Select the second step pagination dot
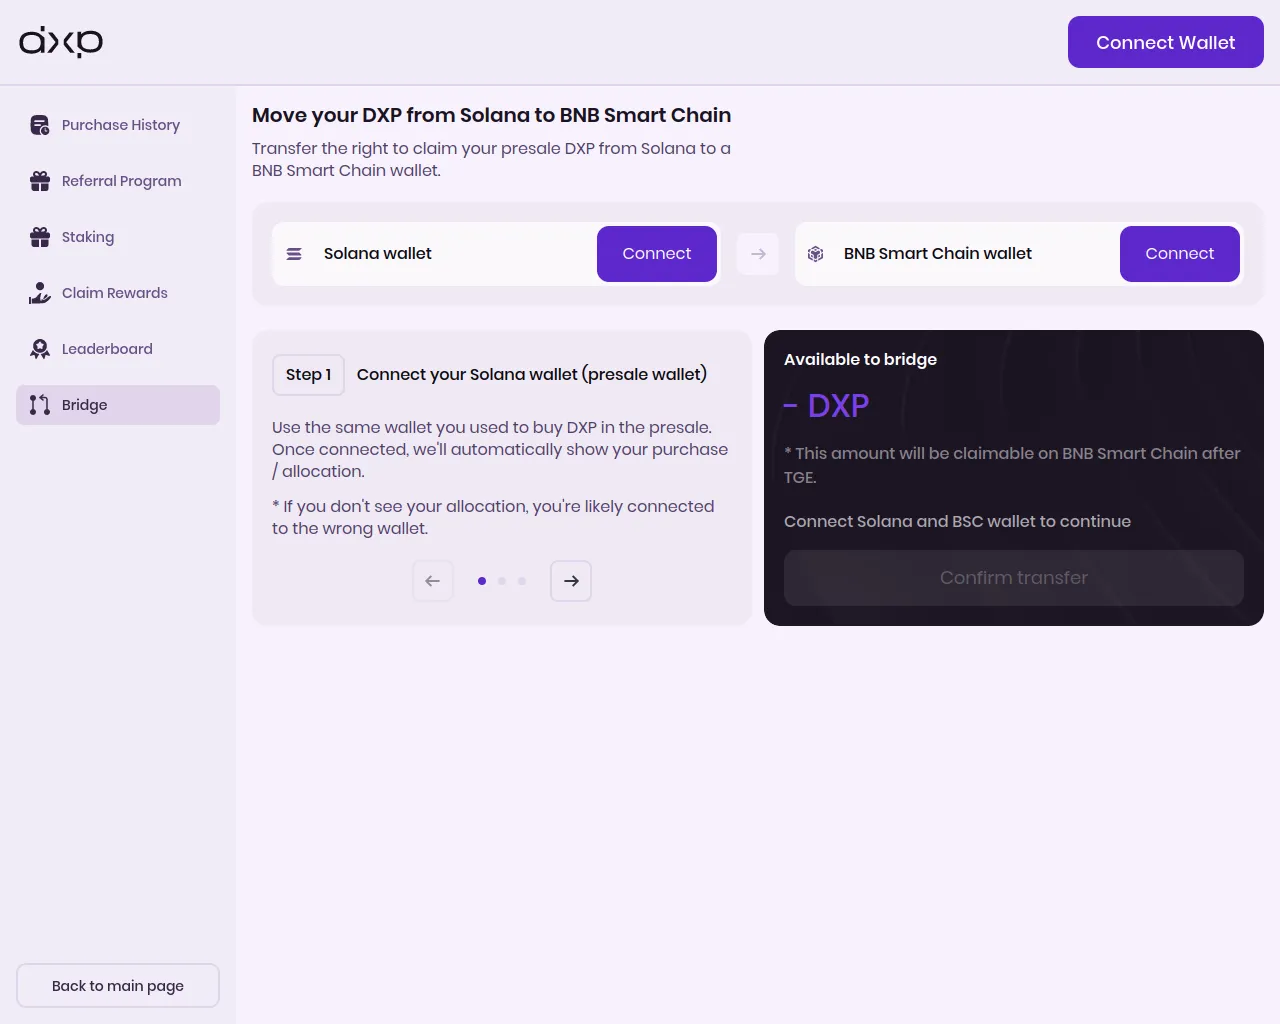 point(502,581)
